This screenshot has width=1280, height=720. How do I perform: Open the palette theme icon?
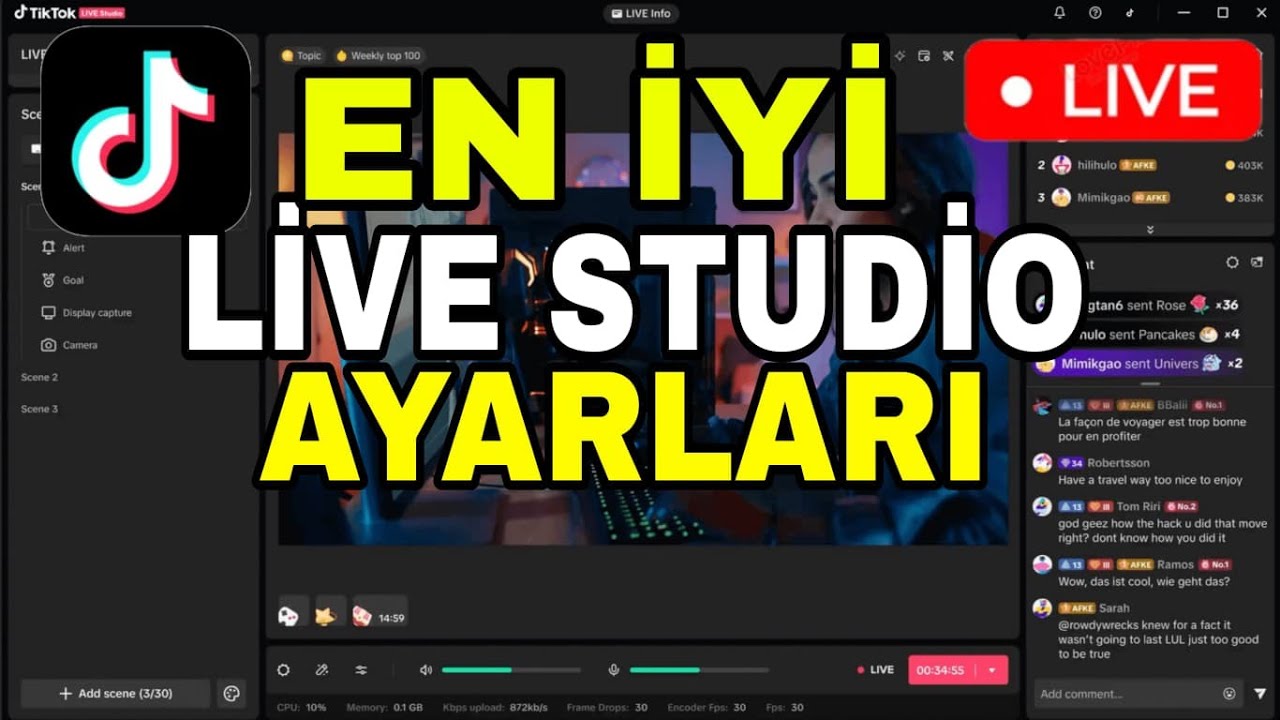[232, 693]
